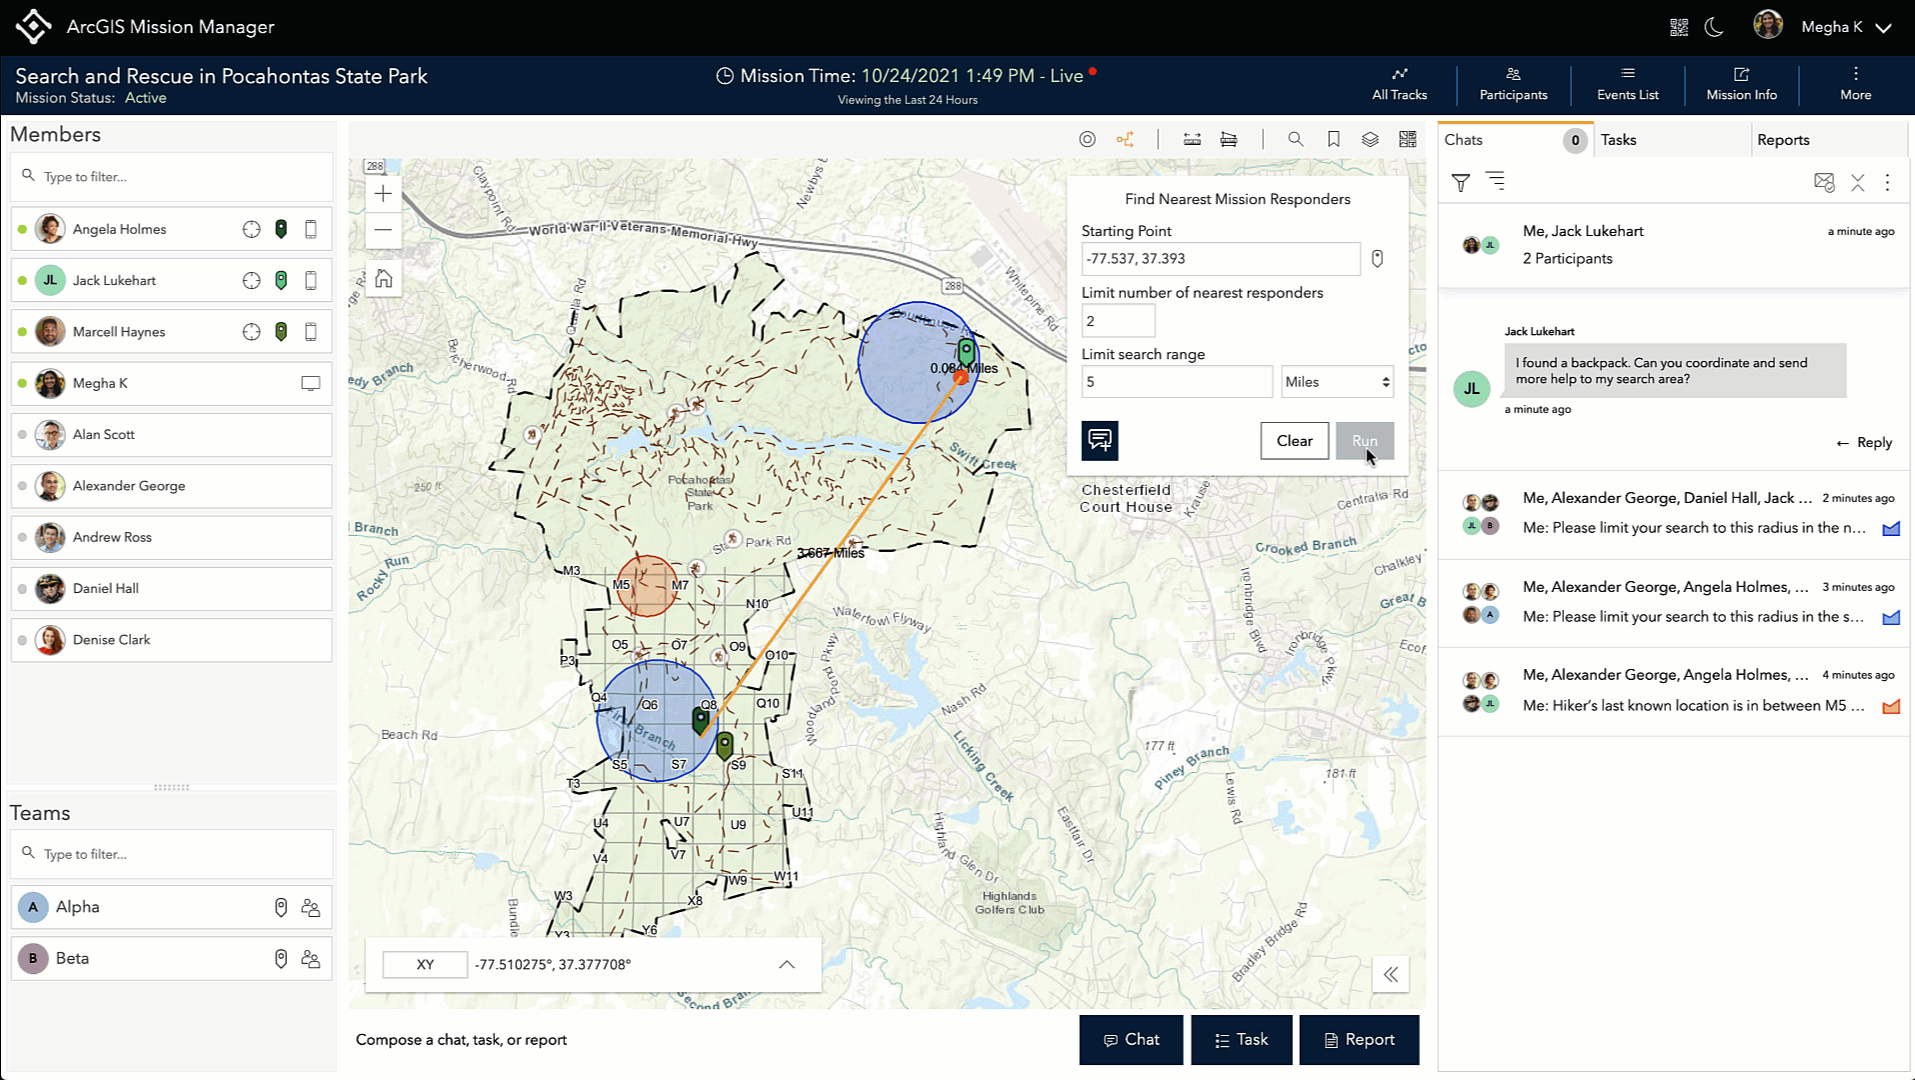This screenshot has width=1915, height=1080.
Task: Click map home extent button
Action: point(383,279)
